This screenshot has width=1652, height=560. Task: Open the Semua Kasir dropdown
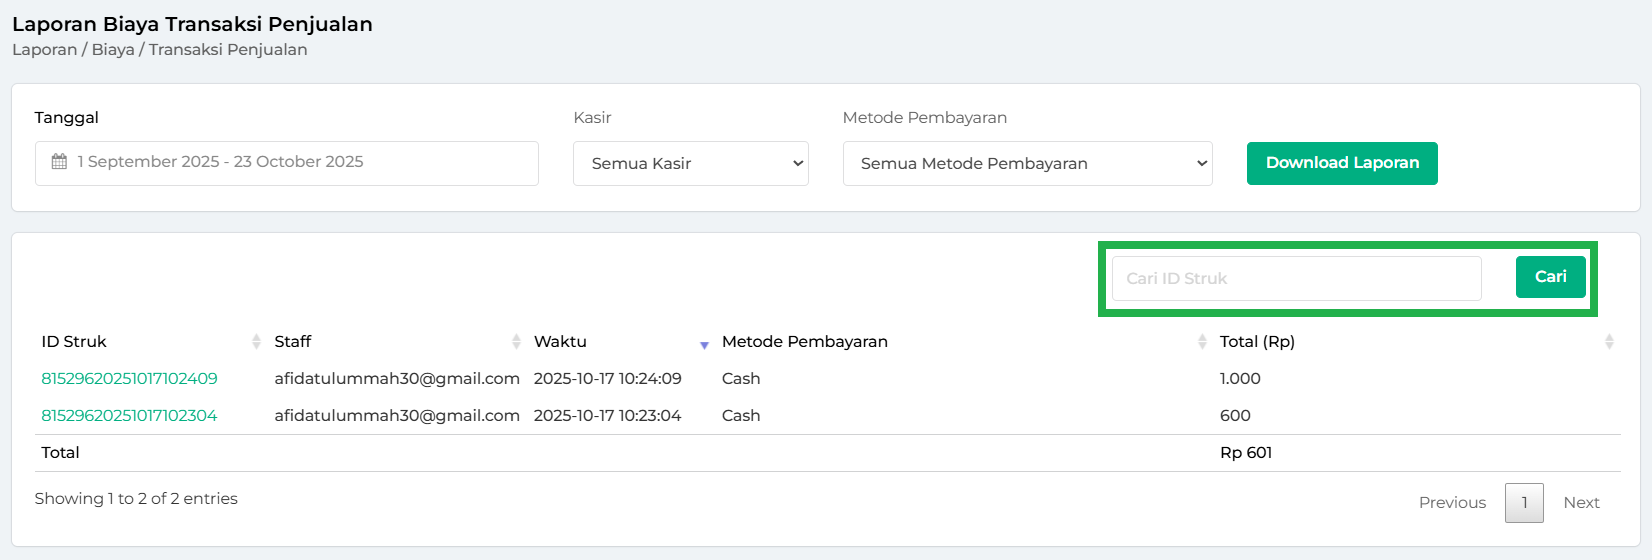[690, 163]
